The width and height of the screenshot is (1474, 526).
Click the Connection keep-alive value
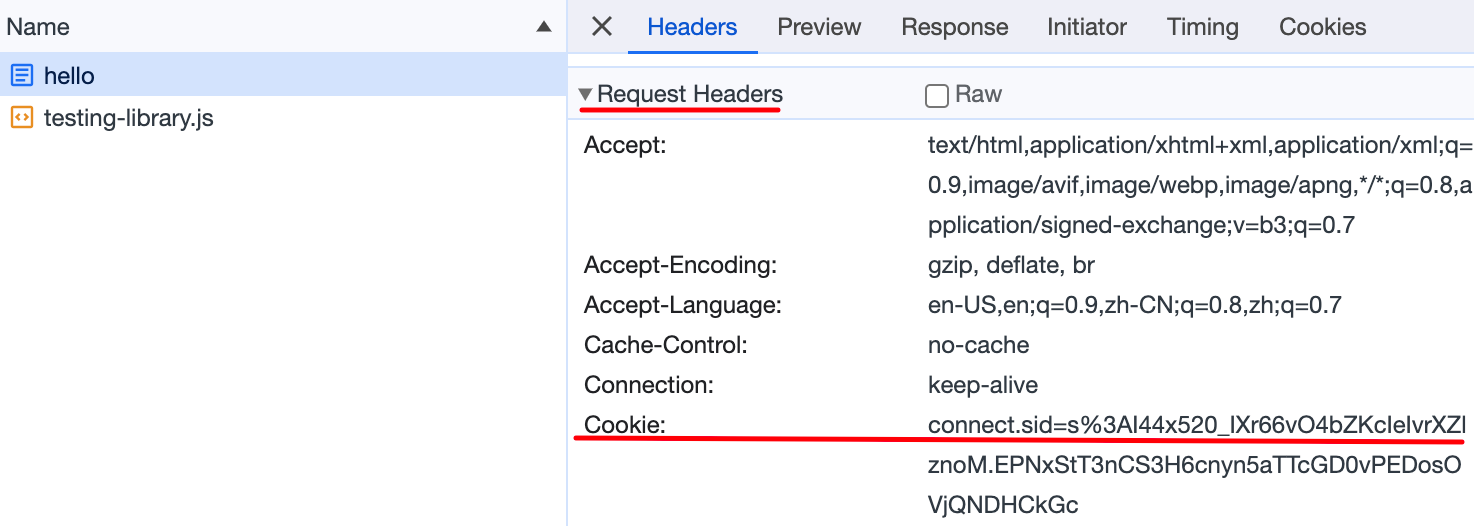coord(983,385)
